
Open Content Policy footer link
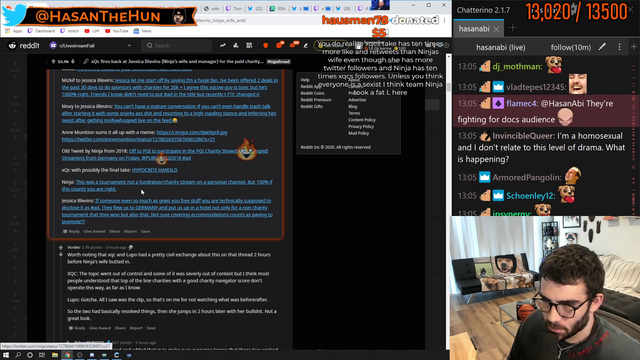pyautogui.click(x=362, y=120)
